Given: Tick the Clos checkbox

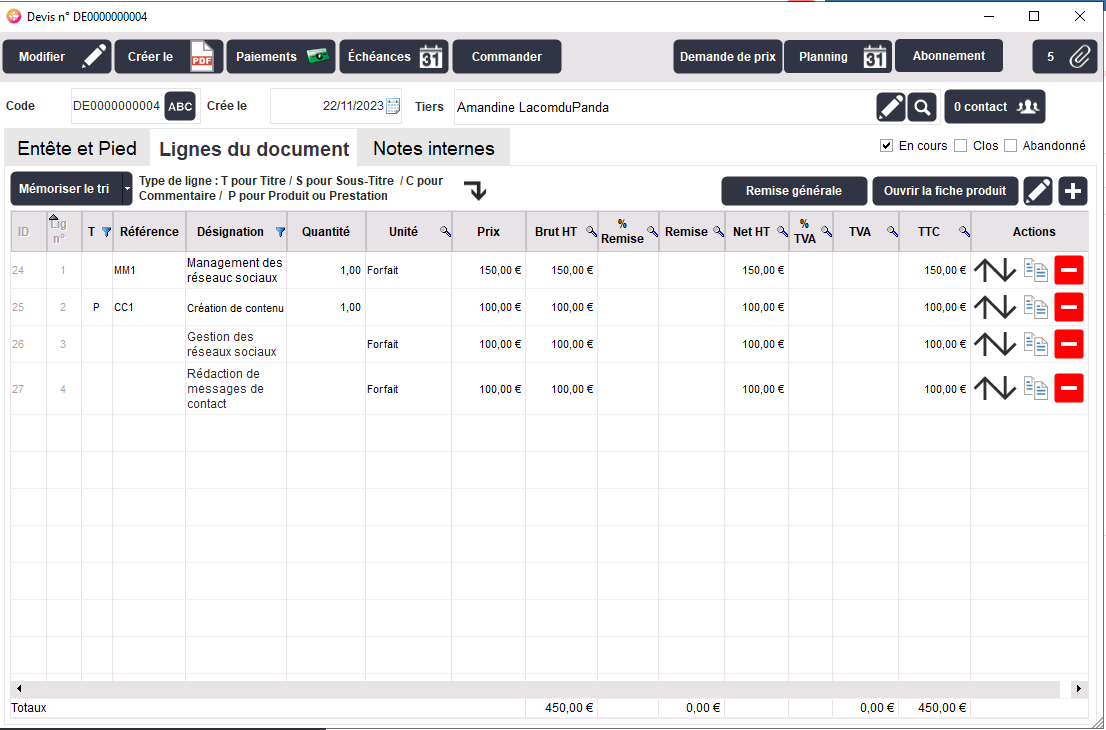Looking at the screenshot, I should pos(960,146).
